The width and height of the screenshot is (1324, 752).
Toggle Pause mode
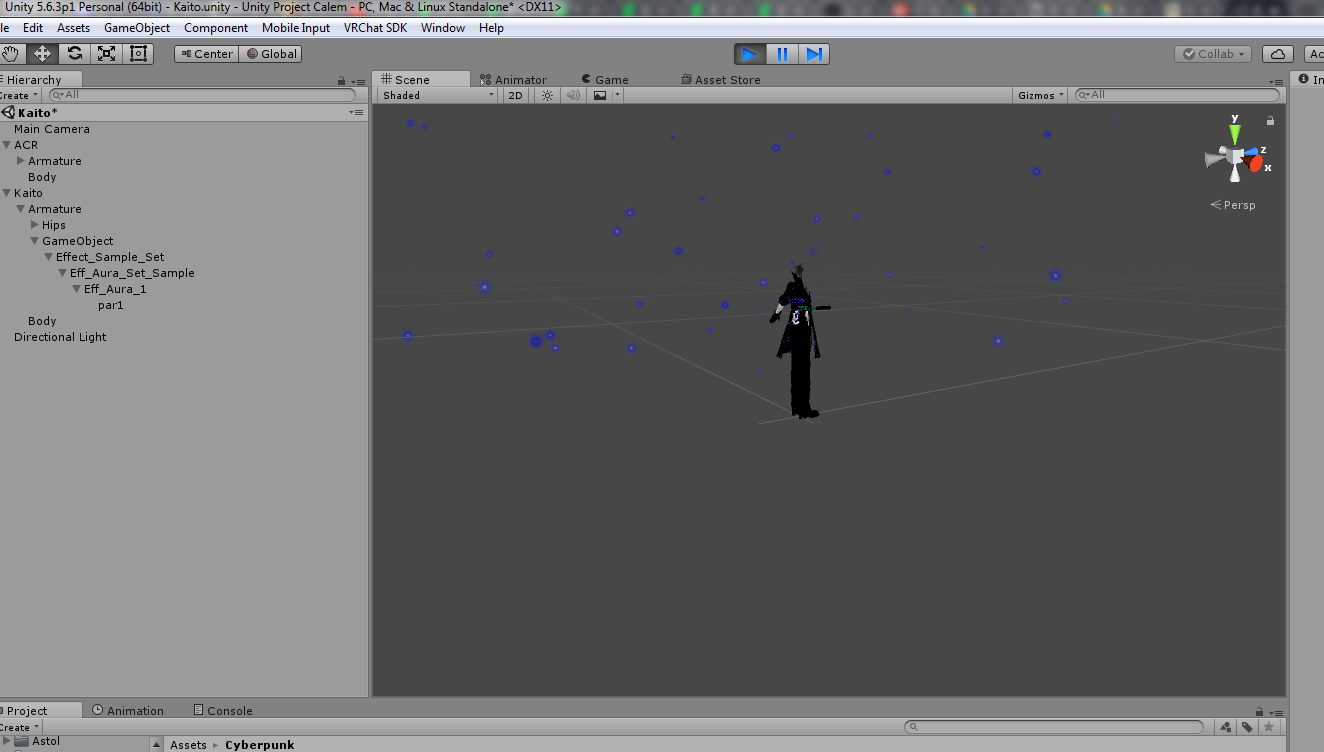782,54
